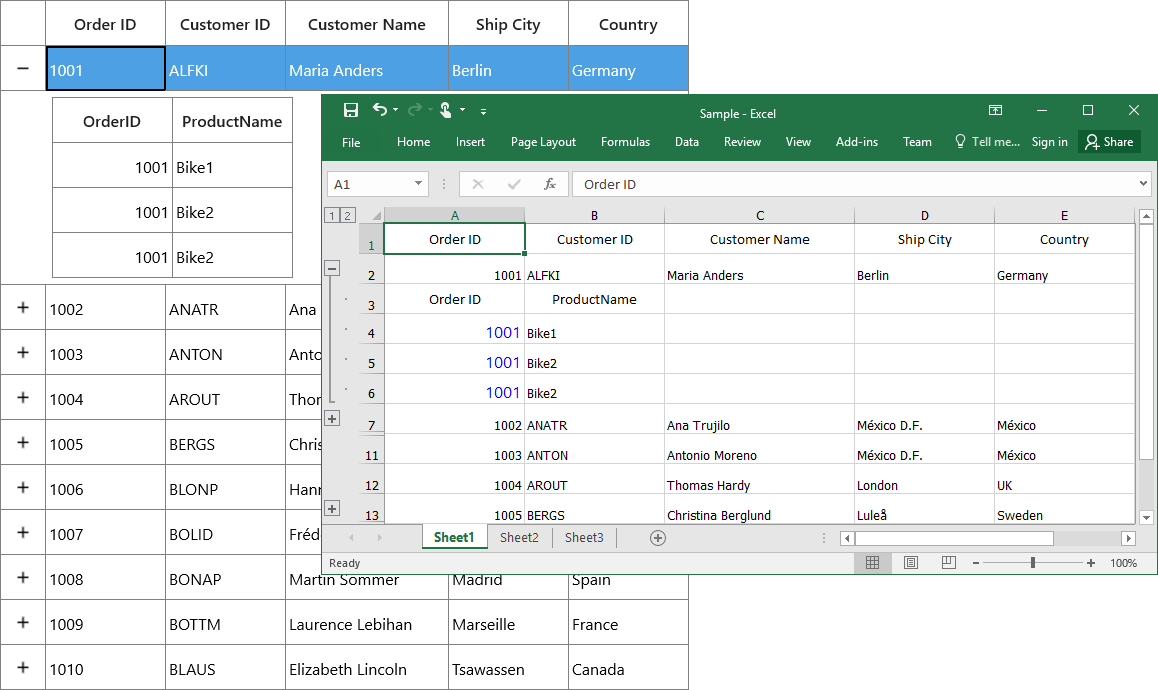Open the Page Layout ribbon tab
The width and height of the screenshot is (1158, 690).
click(x=543, y=142)
